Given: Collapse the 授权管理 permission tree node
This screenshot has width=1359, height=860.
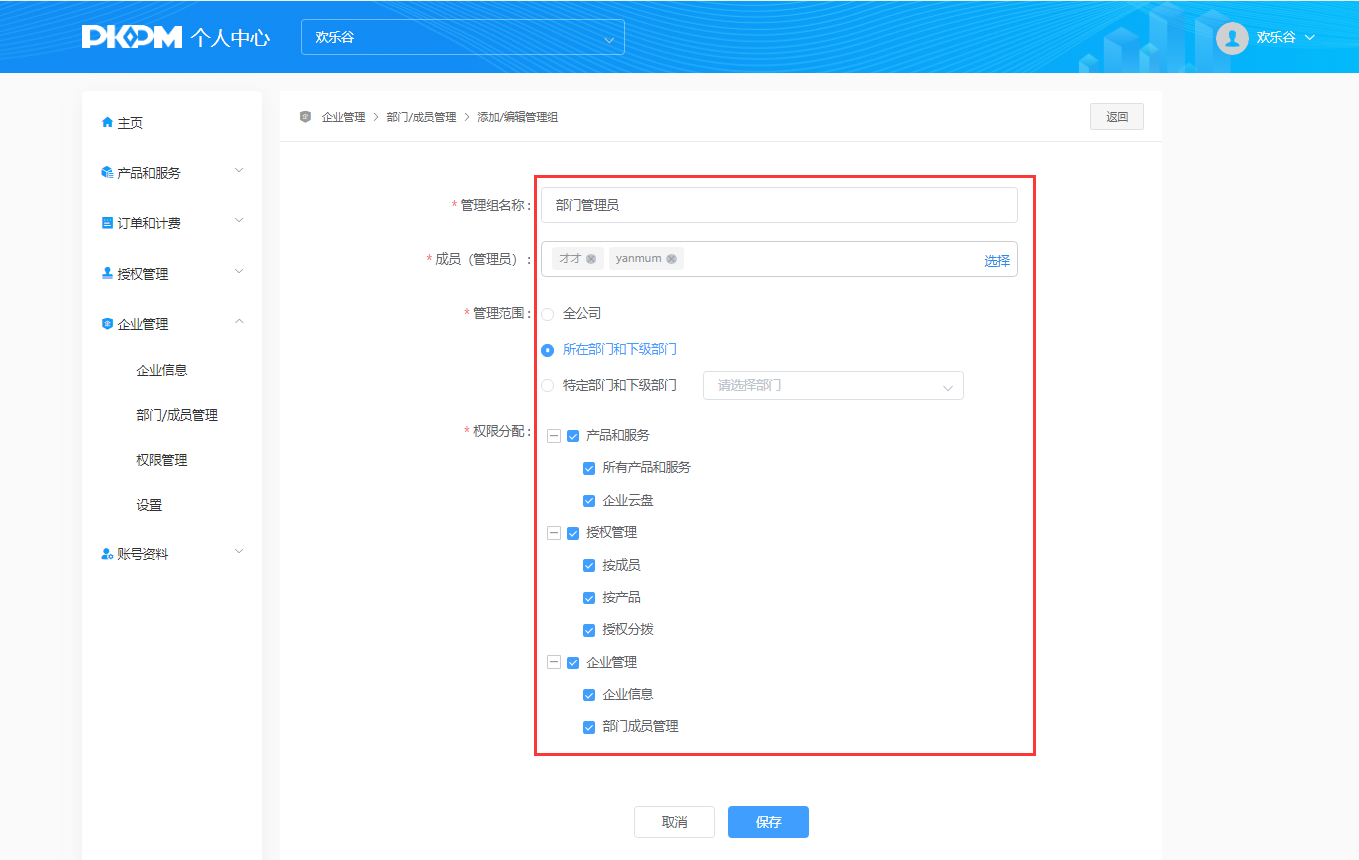Looking at the screenshot, I should click(553, 533).
